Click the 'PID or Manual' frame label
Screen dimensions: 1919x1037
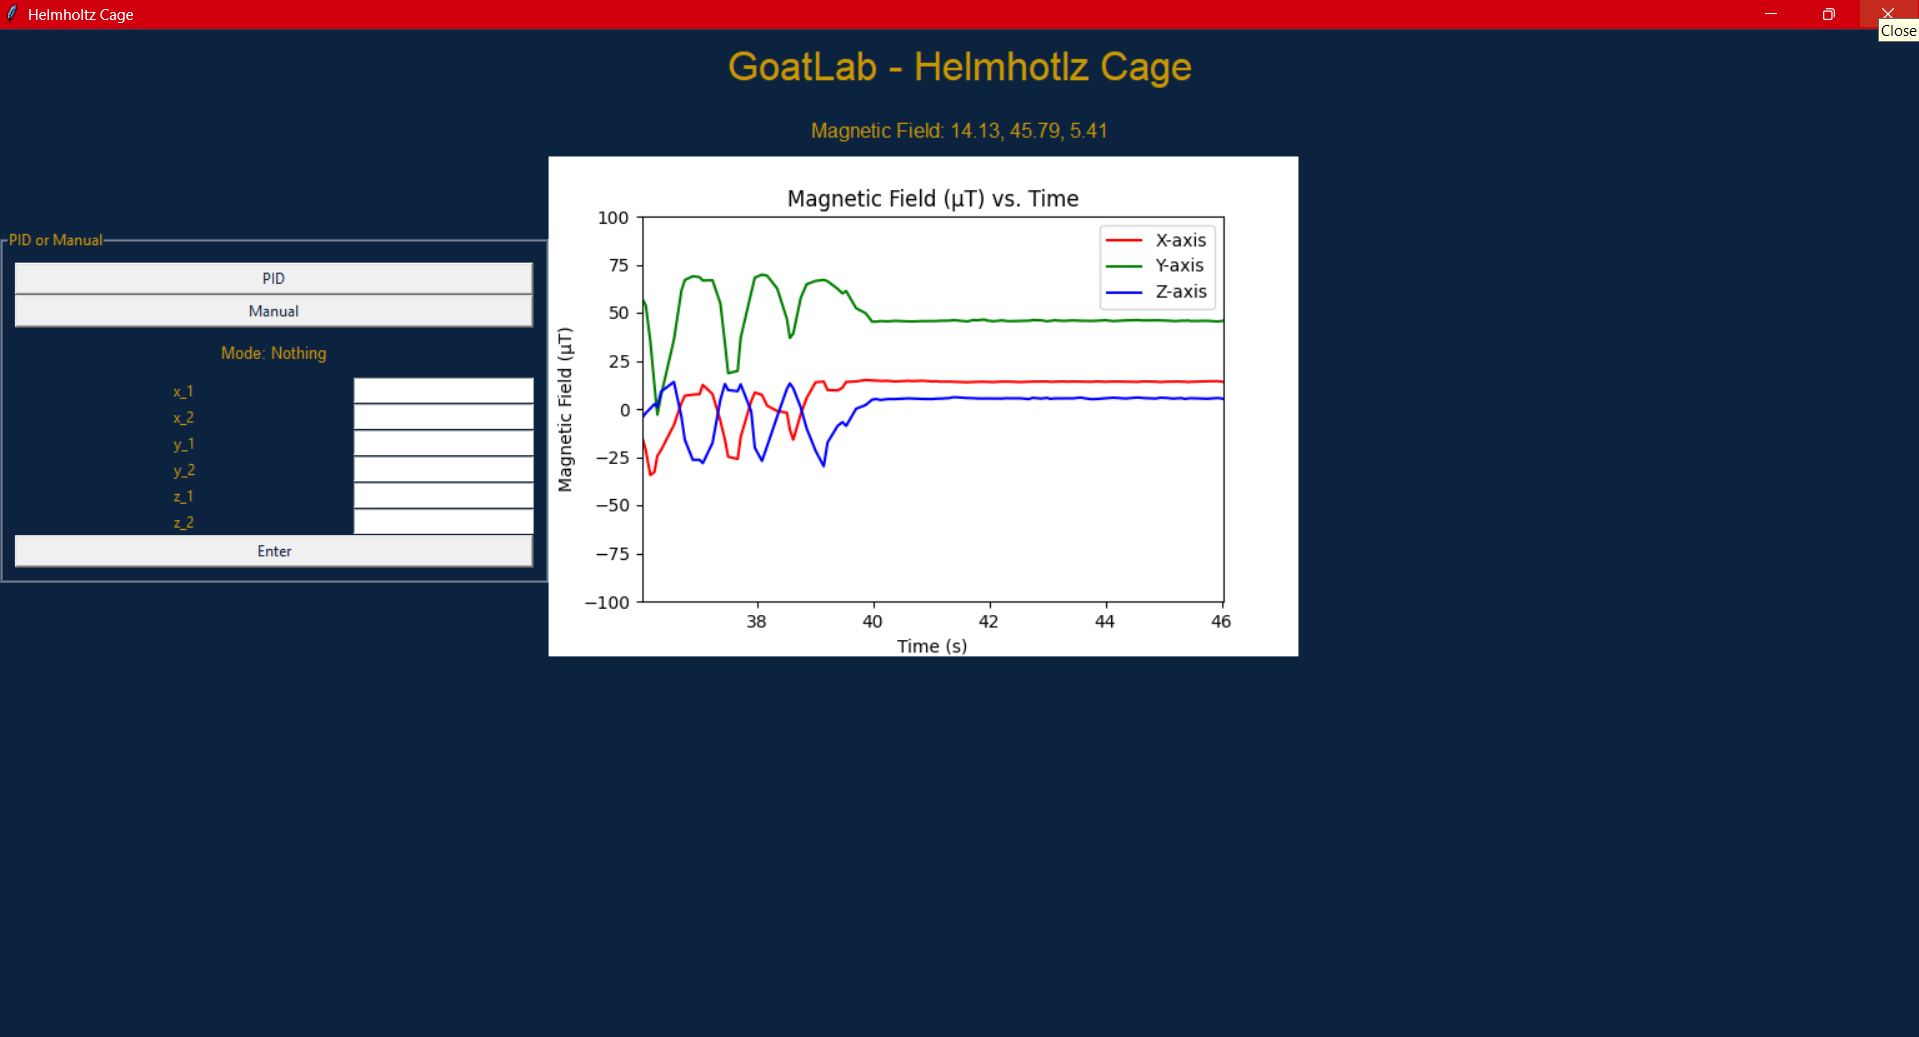click(56, 240)
